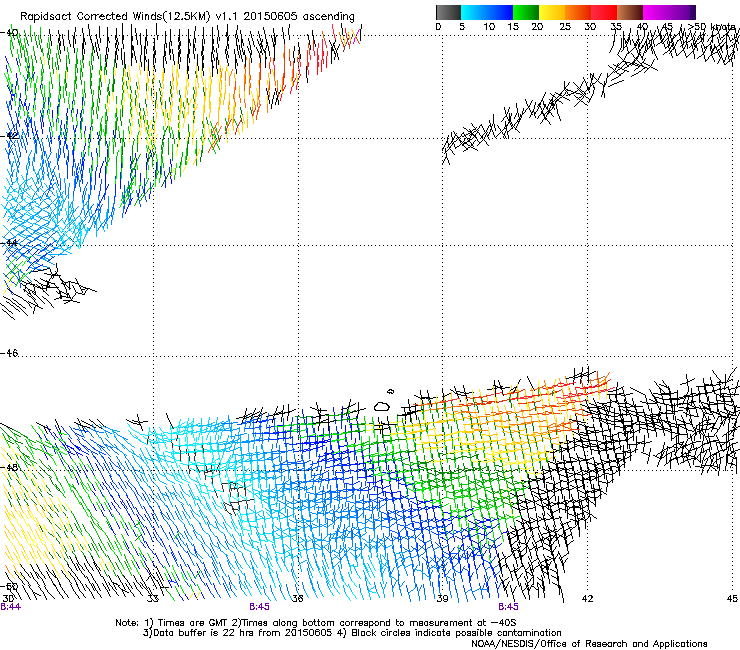740x650 pixels.
Task: Choose the magenta 40-45 knots legend segment
Action: click(656, 12)
